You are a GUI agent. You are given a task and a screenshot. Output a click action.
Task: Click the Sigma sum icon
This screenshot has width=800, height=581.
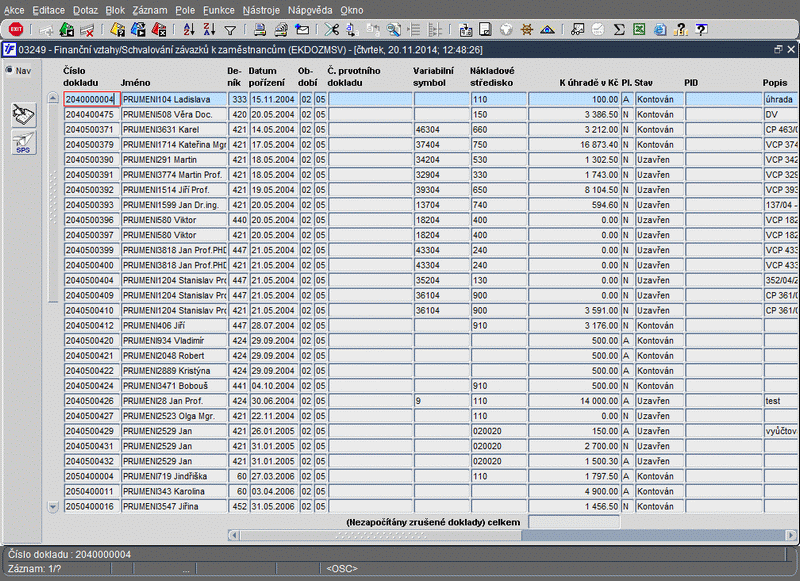tap(619, 30)
